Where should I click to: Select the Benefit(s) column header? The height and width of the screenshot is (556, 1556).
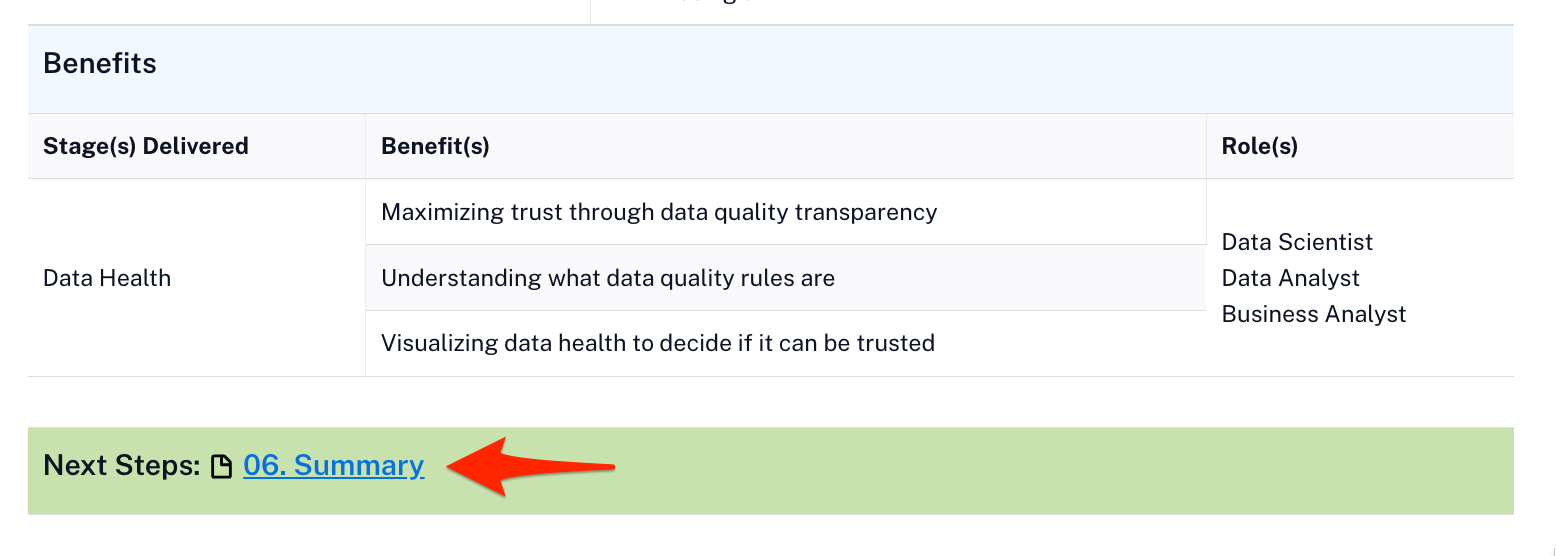tap(435, 146)
